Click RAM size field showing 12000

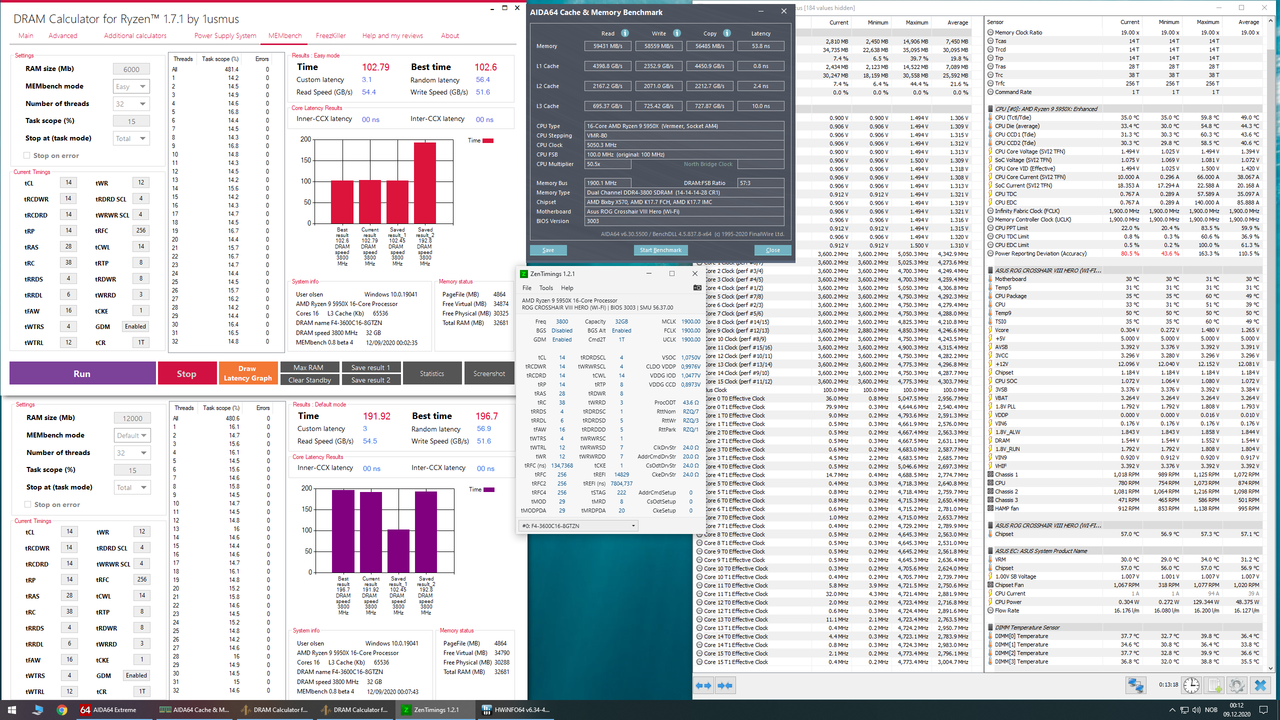(131, 418)
